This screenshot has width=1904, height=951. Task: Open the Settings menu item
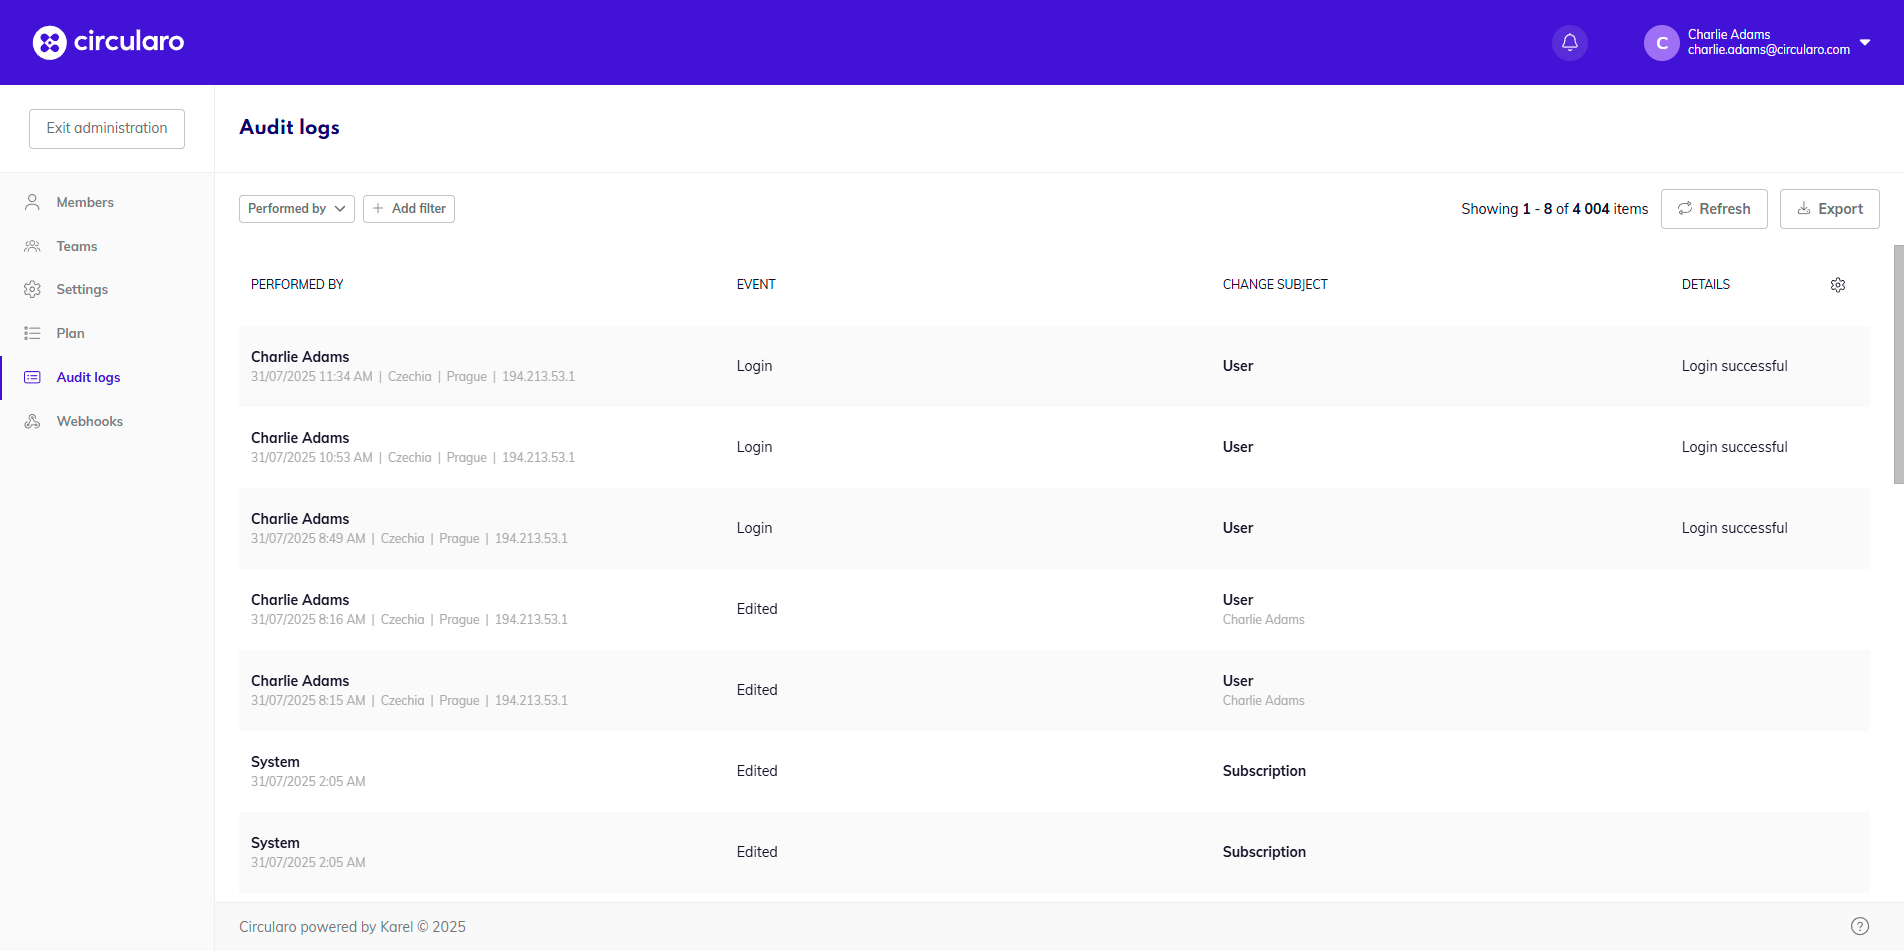click(x=82, y=289)
